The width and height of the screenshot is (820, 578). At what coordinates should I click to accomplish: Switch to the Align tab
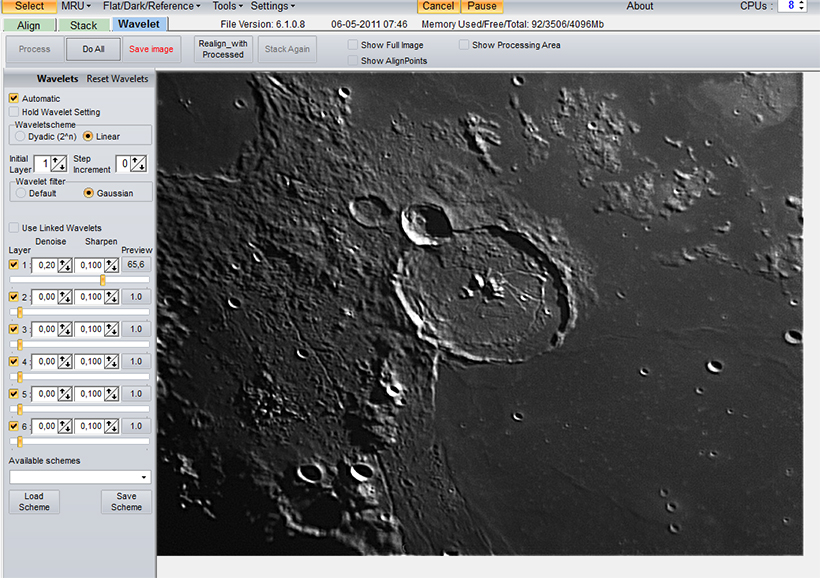pyautogui.click(x=29, y=25)
